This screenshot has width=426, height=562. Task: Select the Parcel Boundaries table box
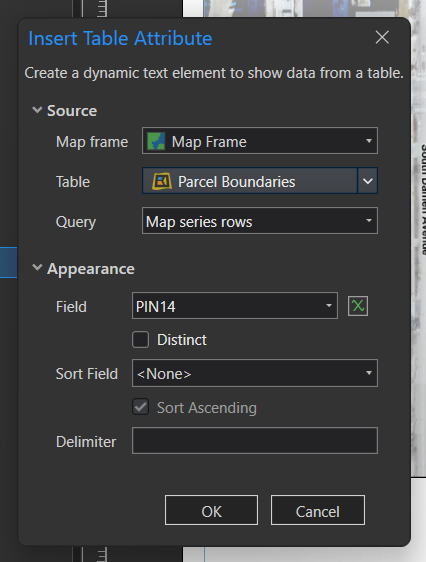(x=250, y=181)
